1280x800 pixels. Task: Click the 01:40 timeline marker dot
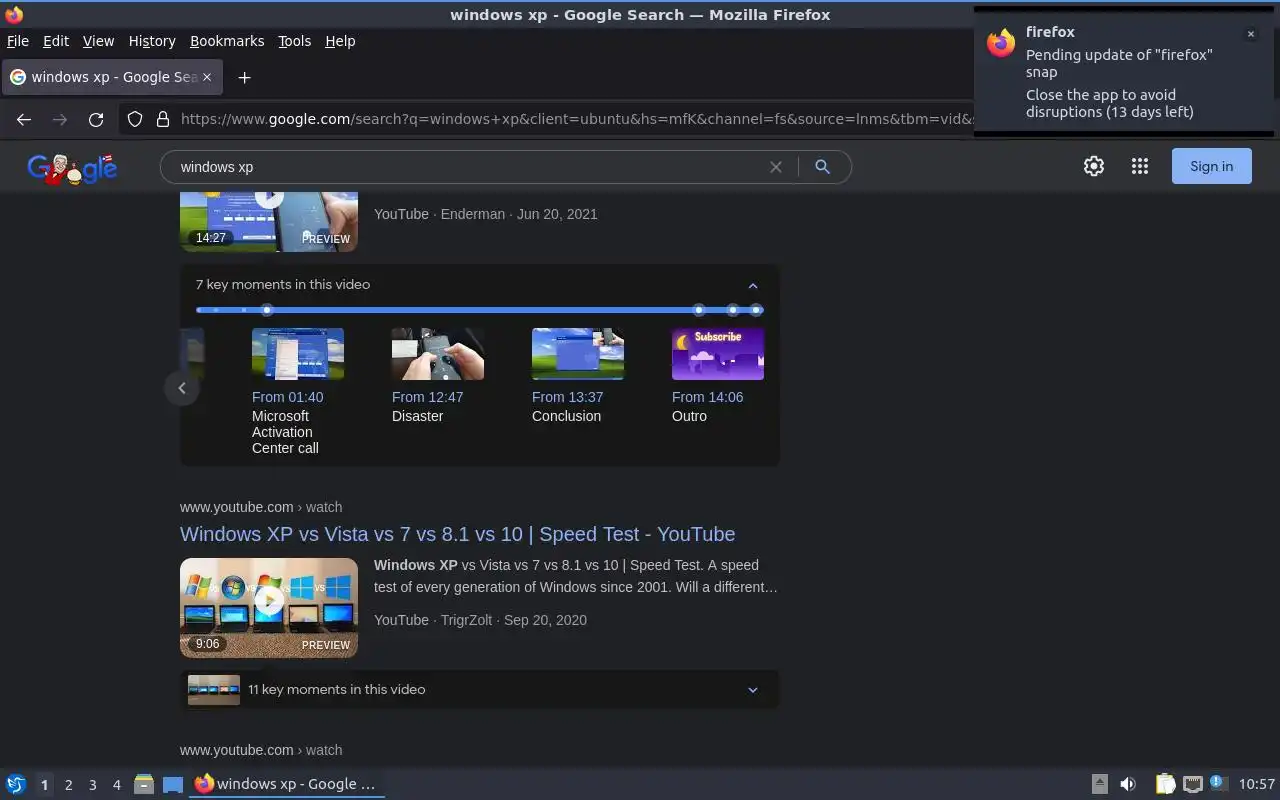tap(267, 310)
